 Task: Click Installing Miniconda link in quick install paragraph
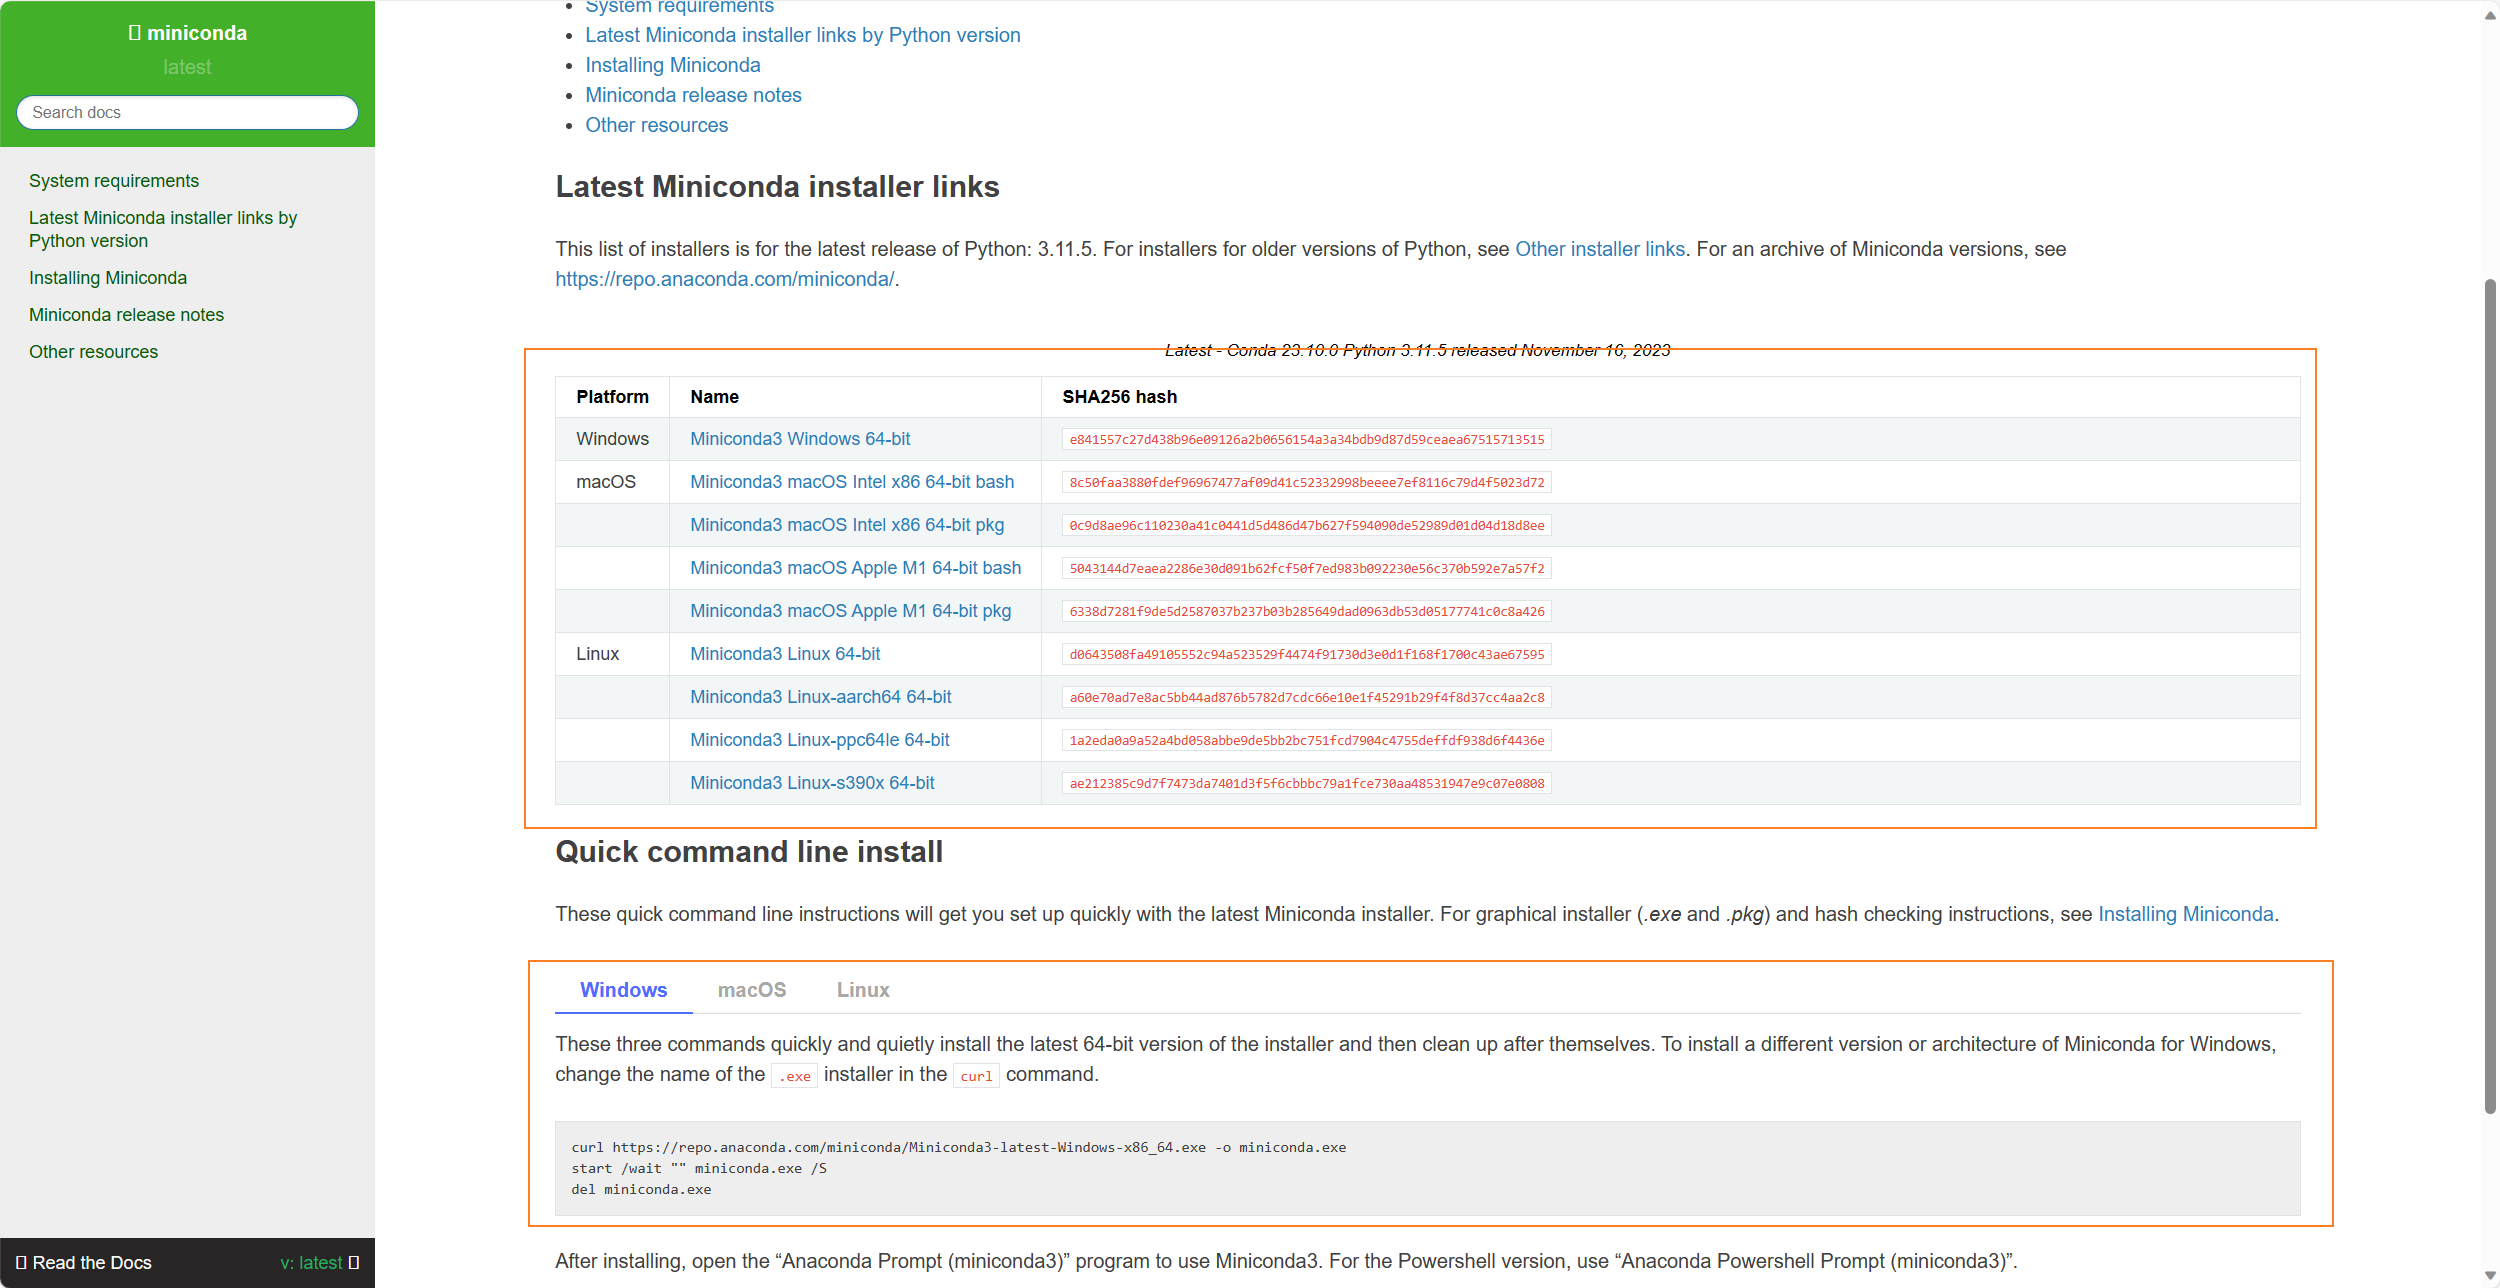click(x=2185, y=914)
